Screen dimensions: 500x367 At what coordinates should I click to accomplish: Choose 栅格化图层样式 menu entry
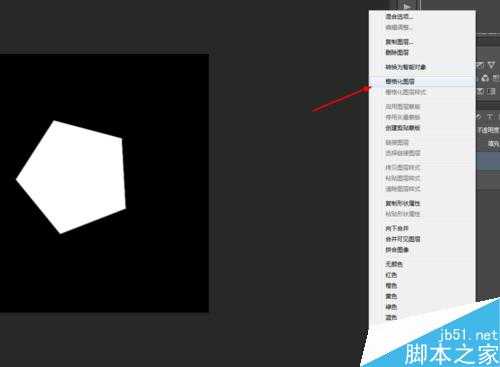pyautogui.click(x=406, y=92)
